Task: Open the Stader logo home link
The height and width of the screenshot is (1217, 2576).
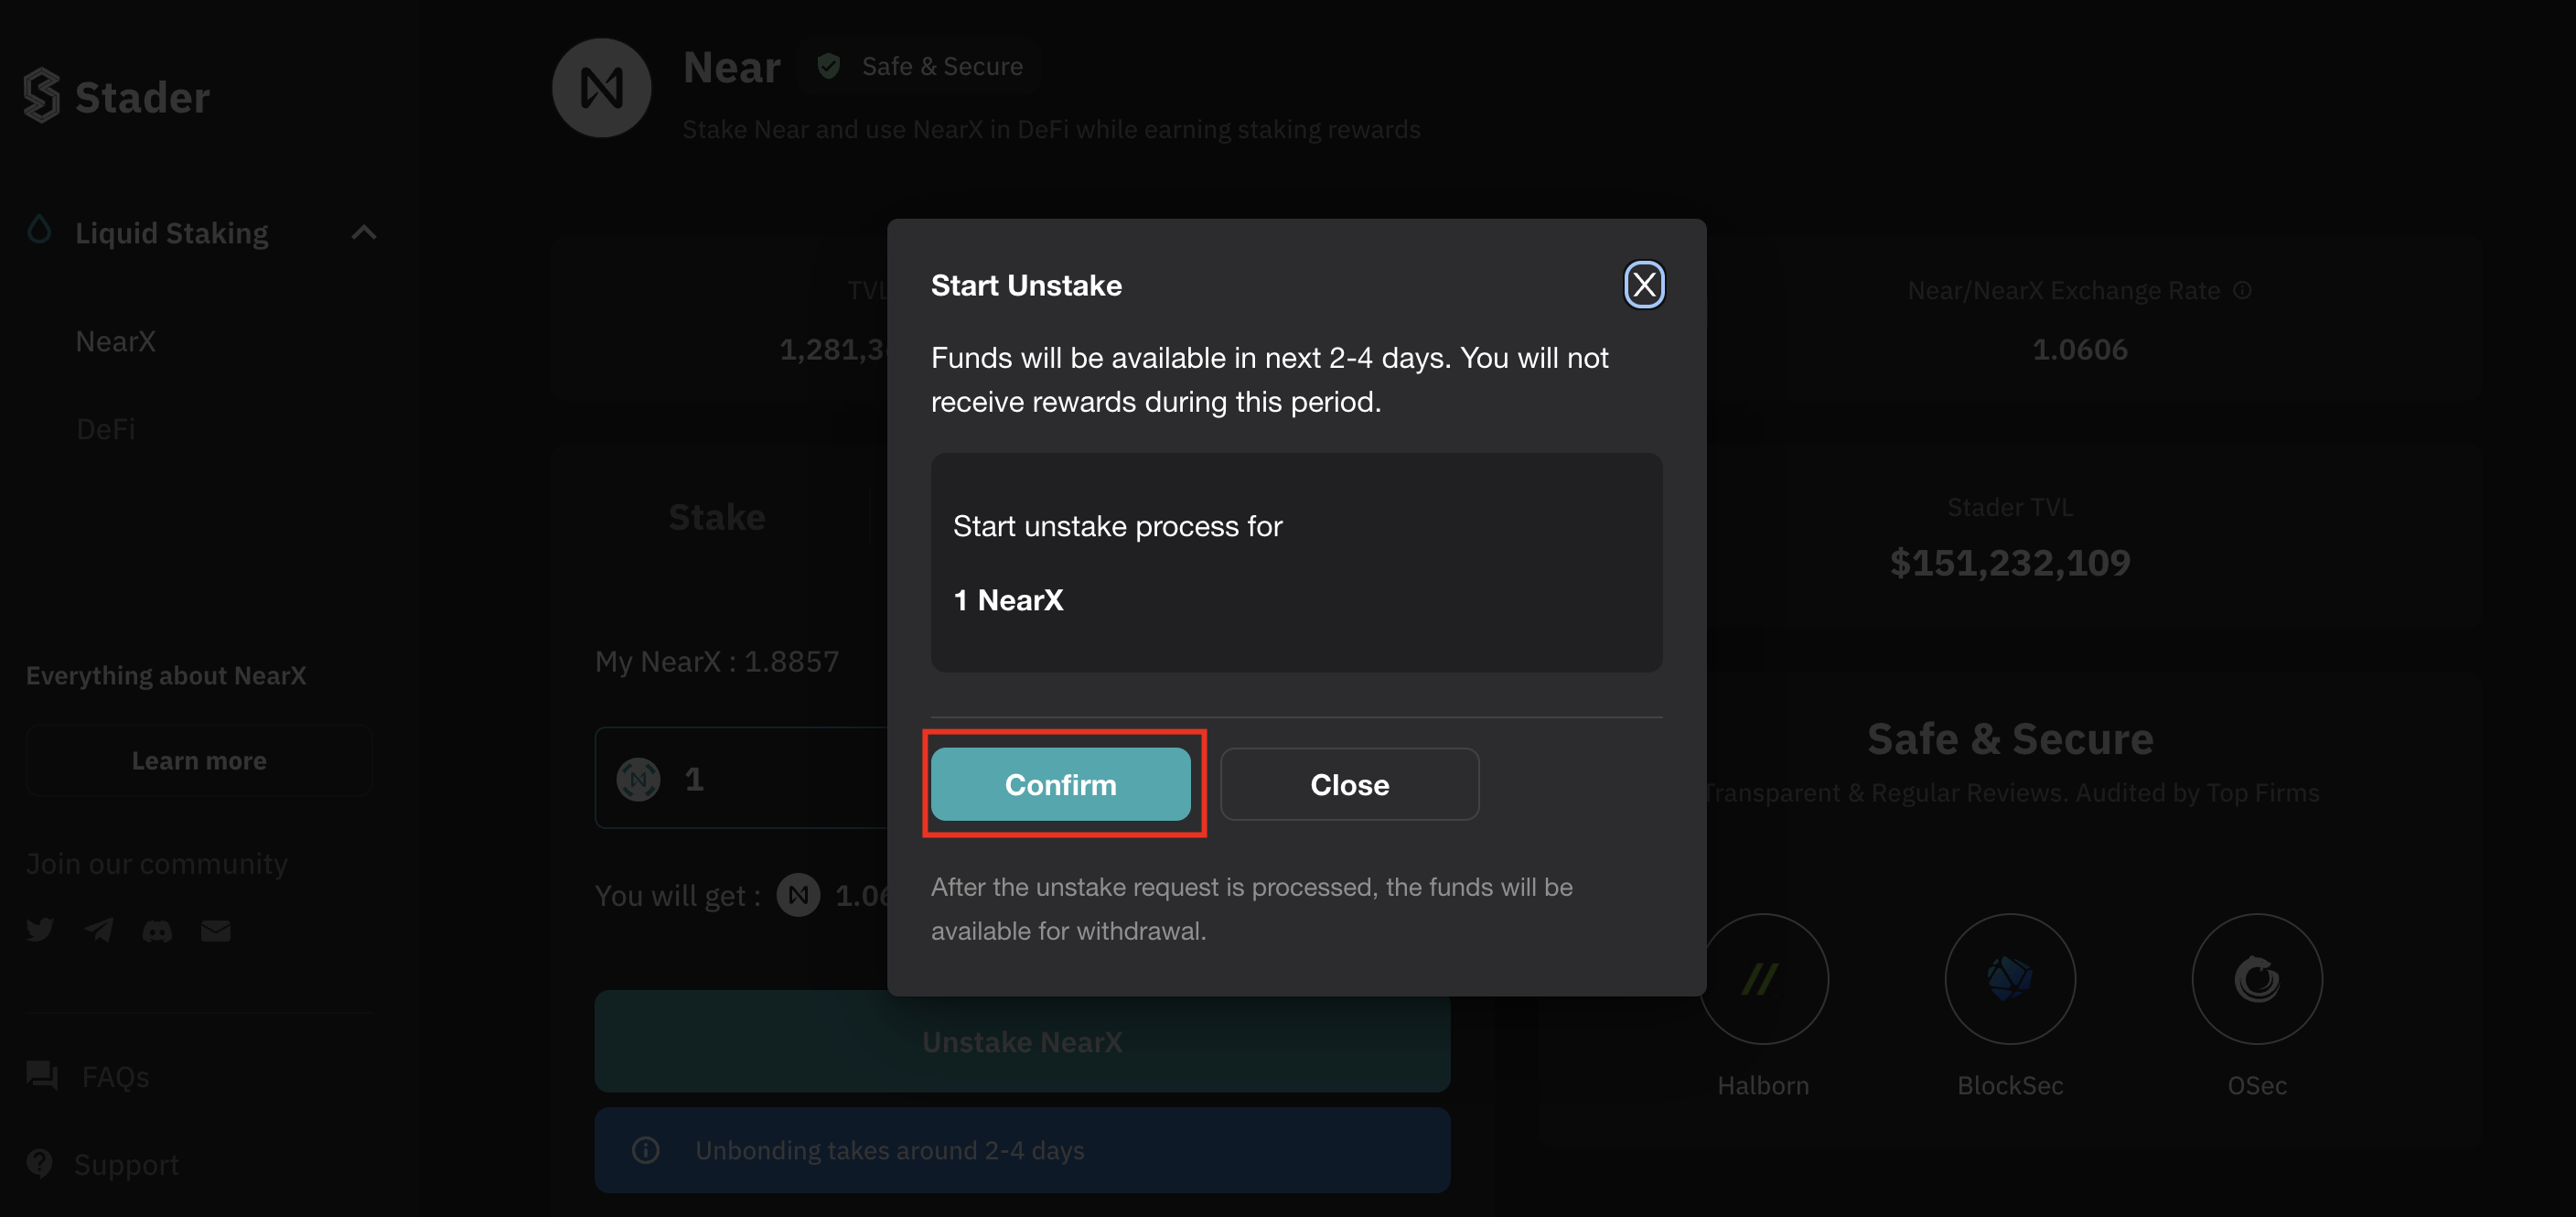Action: tap(117, 96)
